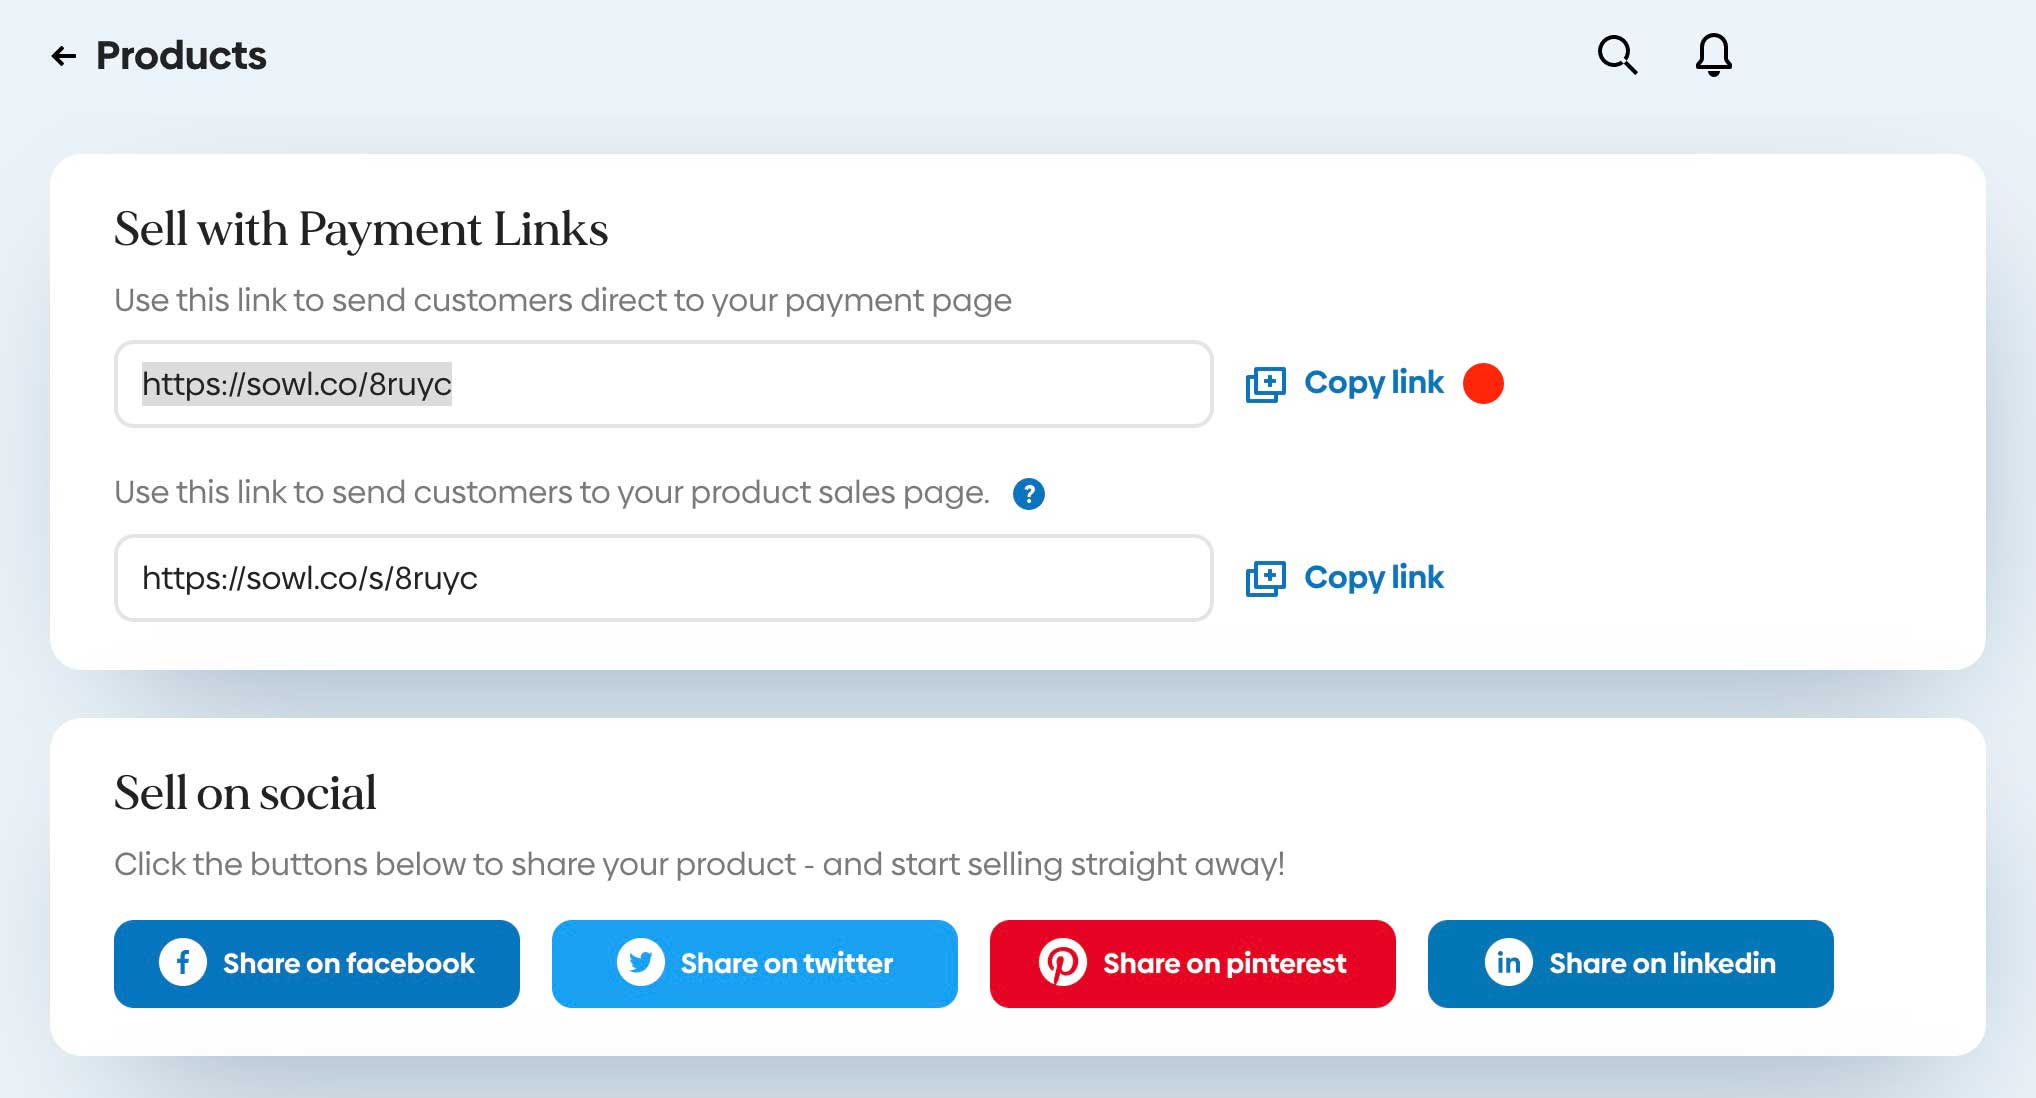Open notifications via the bell icon
Image resolution: width=2036 pixels, height=1098 pixels.
click(x=1713, y=55)
